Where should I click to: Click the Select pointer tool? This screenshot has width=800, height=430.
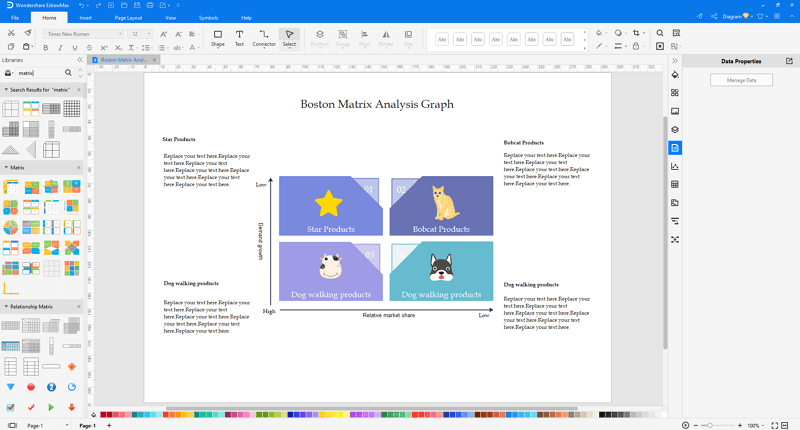(289, 38)
